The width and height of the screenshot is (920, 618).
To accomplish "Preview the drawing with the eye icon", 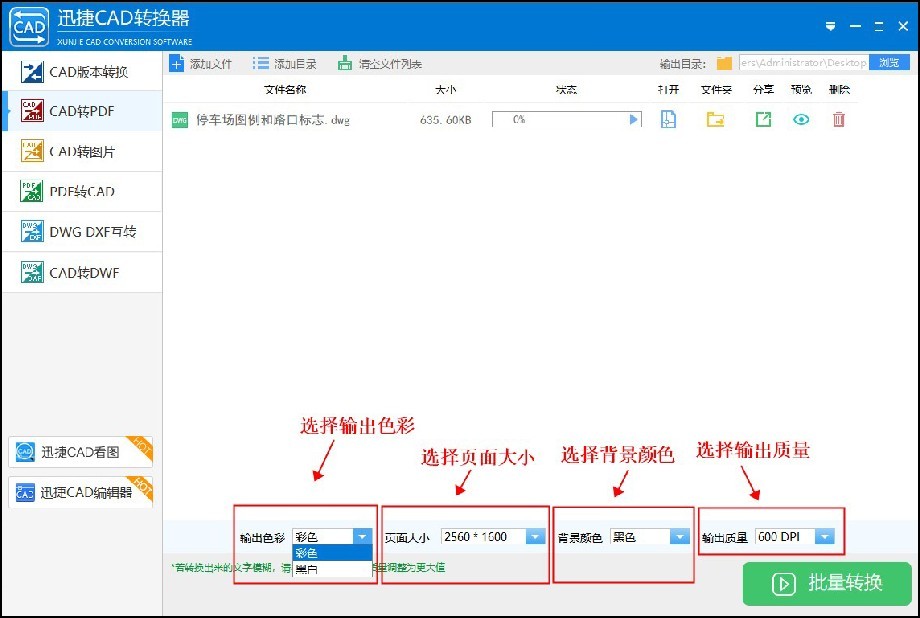I will [x=799, y=118].
